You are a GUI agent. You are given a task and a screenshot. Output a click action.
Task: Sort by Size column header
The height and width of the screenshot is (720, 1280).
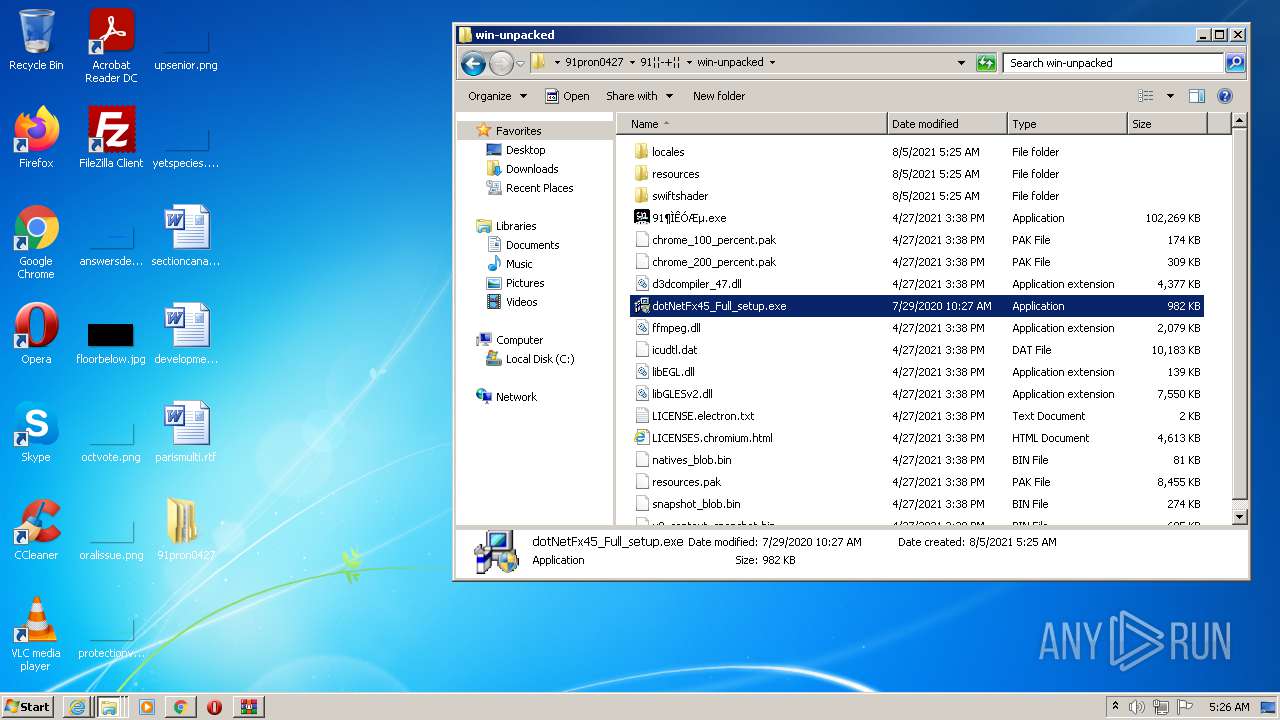coord(1167,124)
